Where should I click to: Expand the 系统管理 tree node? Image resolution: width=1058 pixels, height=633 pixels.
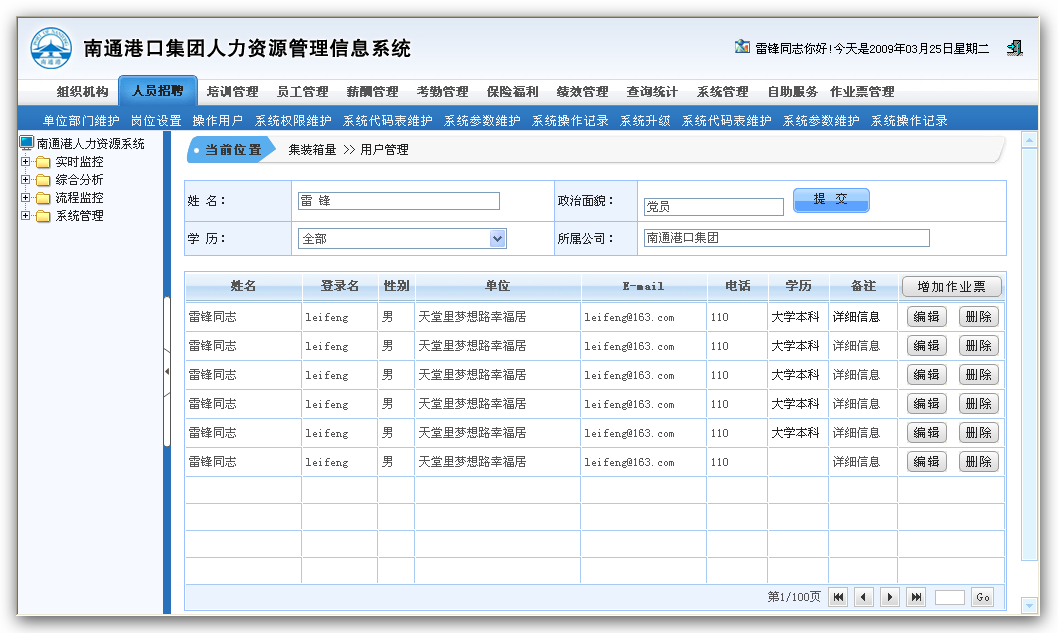click(x=24, y=214)
